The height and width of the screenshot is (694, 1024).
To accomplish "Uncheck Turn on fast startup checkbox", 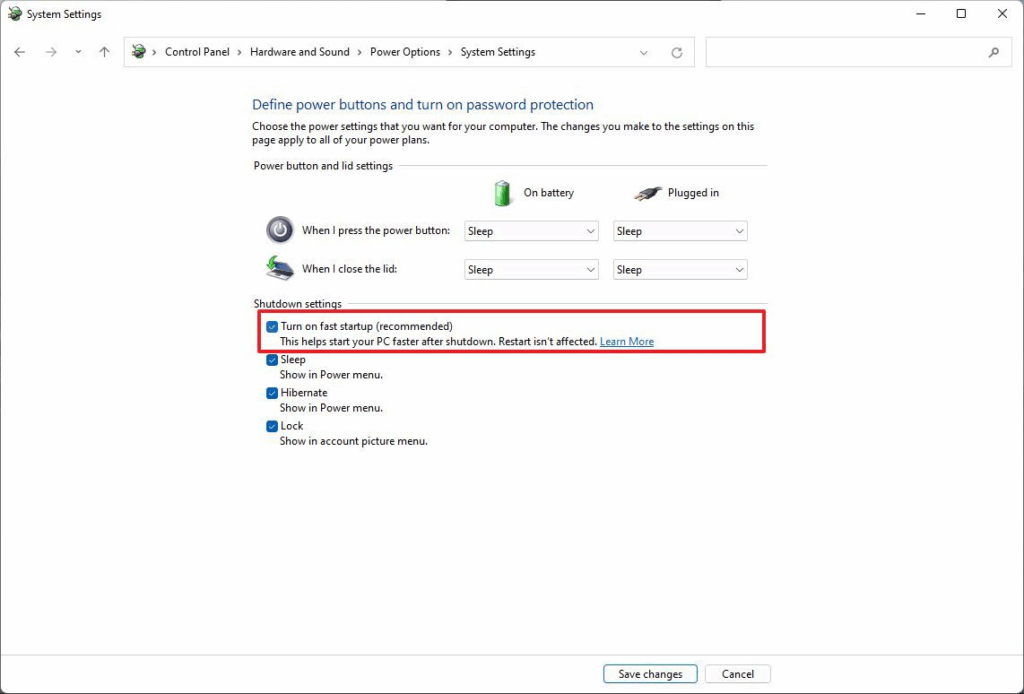I will [272, 327].
